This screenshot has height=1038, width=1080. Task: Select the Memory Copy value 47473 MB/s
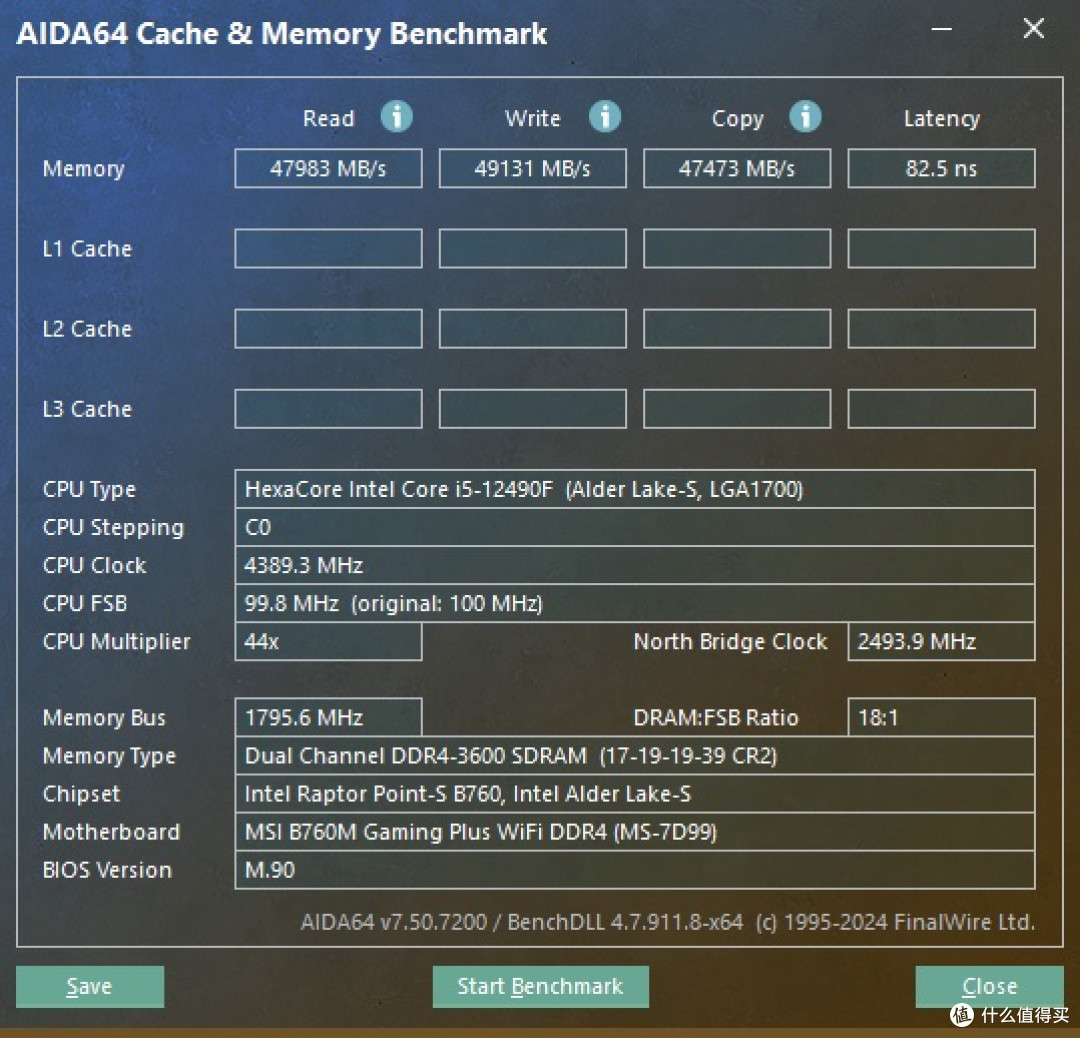coord(737,168)
